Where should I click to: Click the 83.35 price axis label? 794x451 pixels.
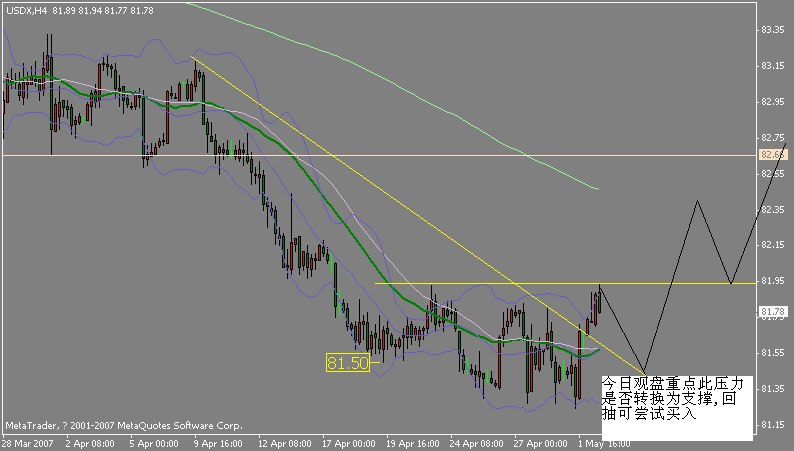(x=773, y=30)
